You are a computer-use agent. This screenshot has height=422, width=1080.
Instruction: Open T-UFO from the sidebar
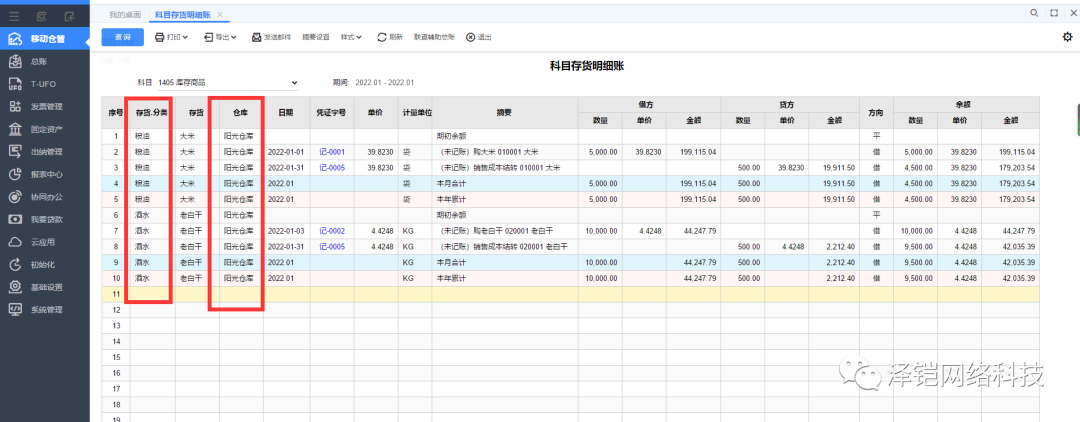pyautogui.click(x=42, y=84)
